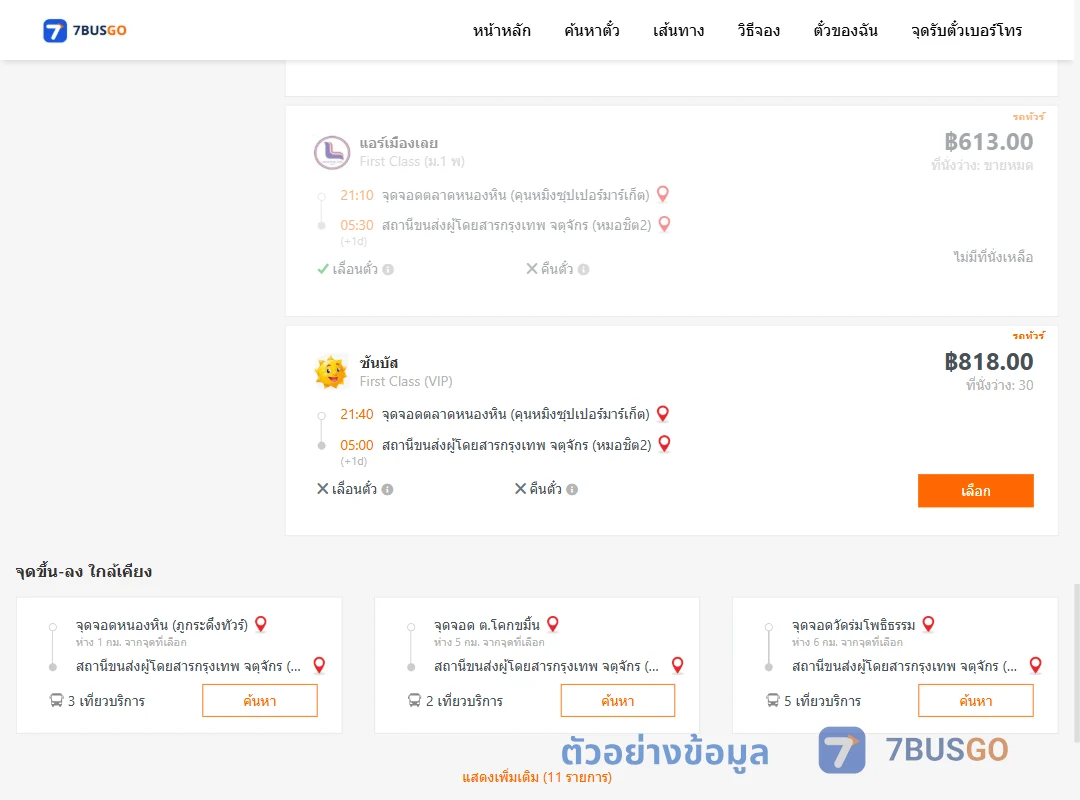Click the page vertical scrollbar
The image size is (1080, 800).
[1077, 663]
